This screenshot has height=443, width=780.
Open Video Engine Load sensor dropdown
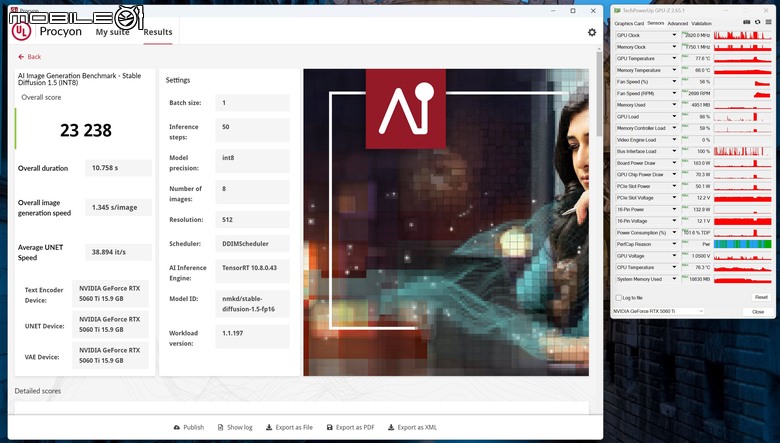674,140
